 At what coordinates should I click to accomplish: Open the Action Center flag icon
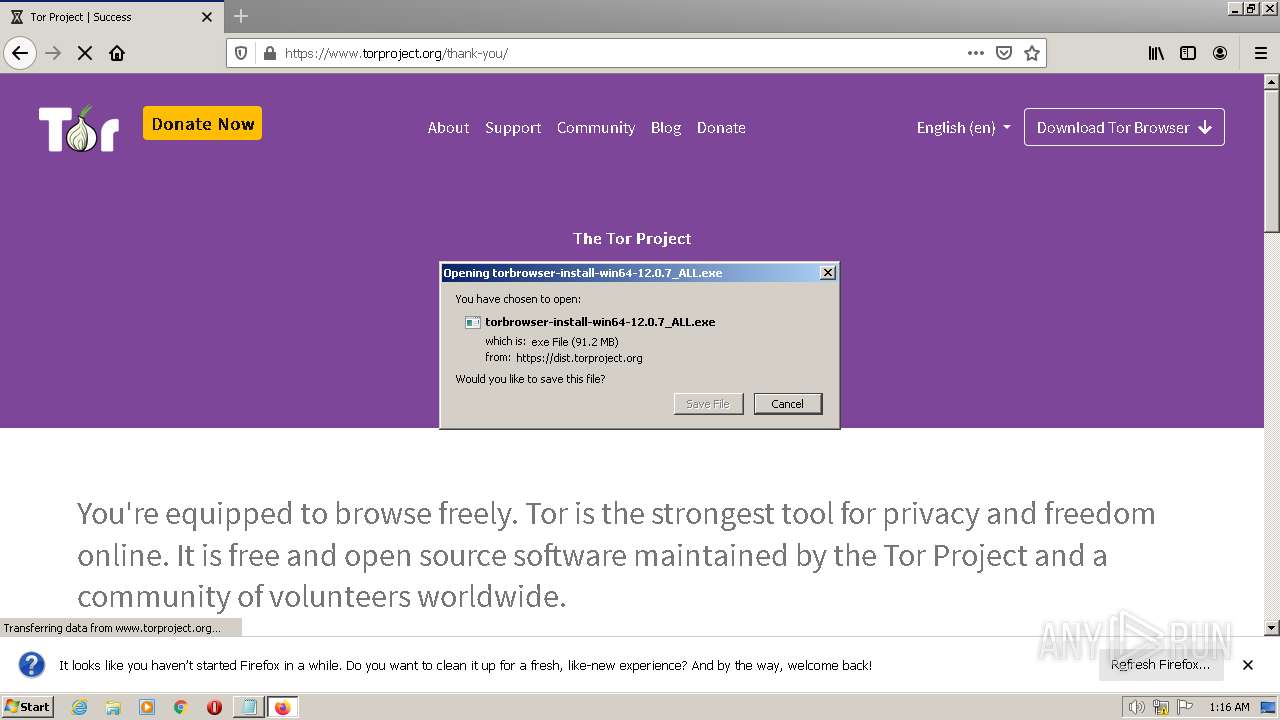1185,707
